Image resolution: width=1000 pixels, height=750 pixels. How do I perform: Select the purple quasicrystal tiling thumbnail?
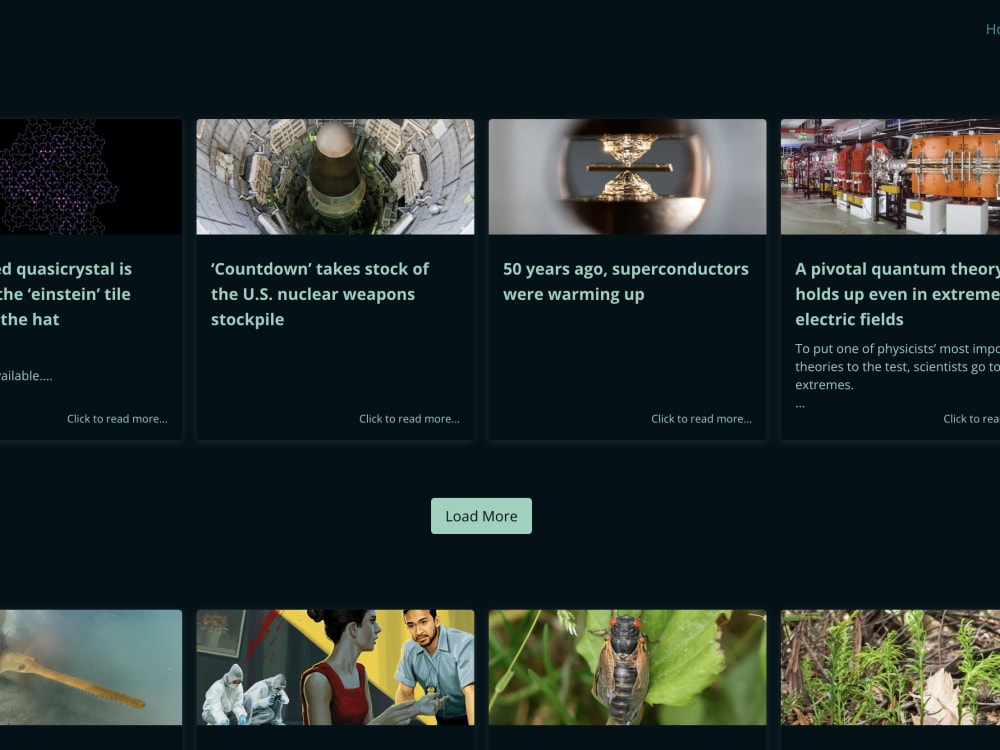pyautogui.click(x=91, y=177)
